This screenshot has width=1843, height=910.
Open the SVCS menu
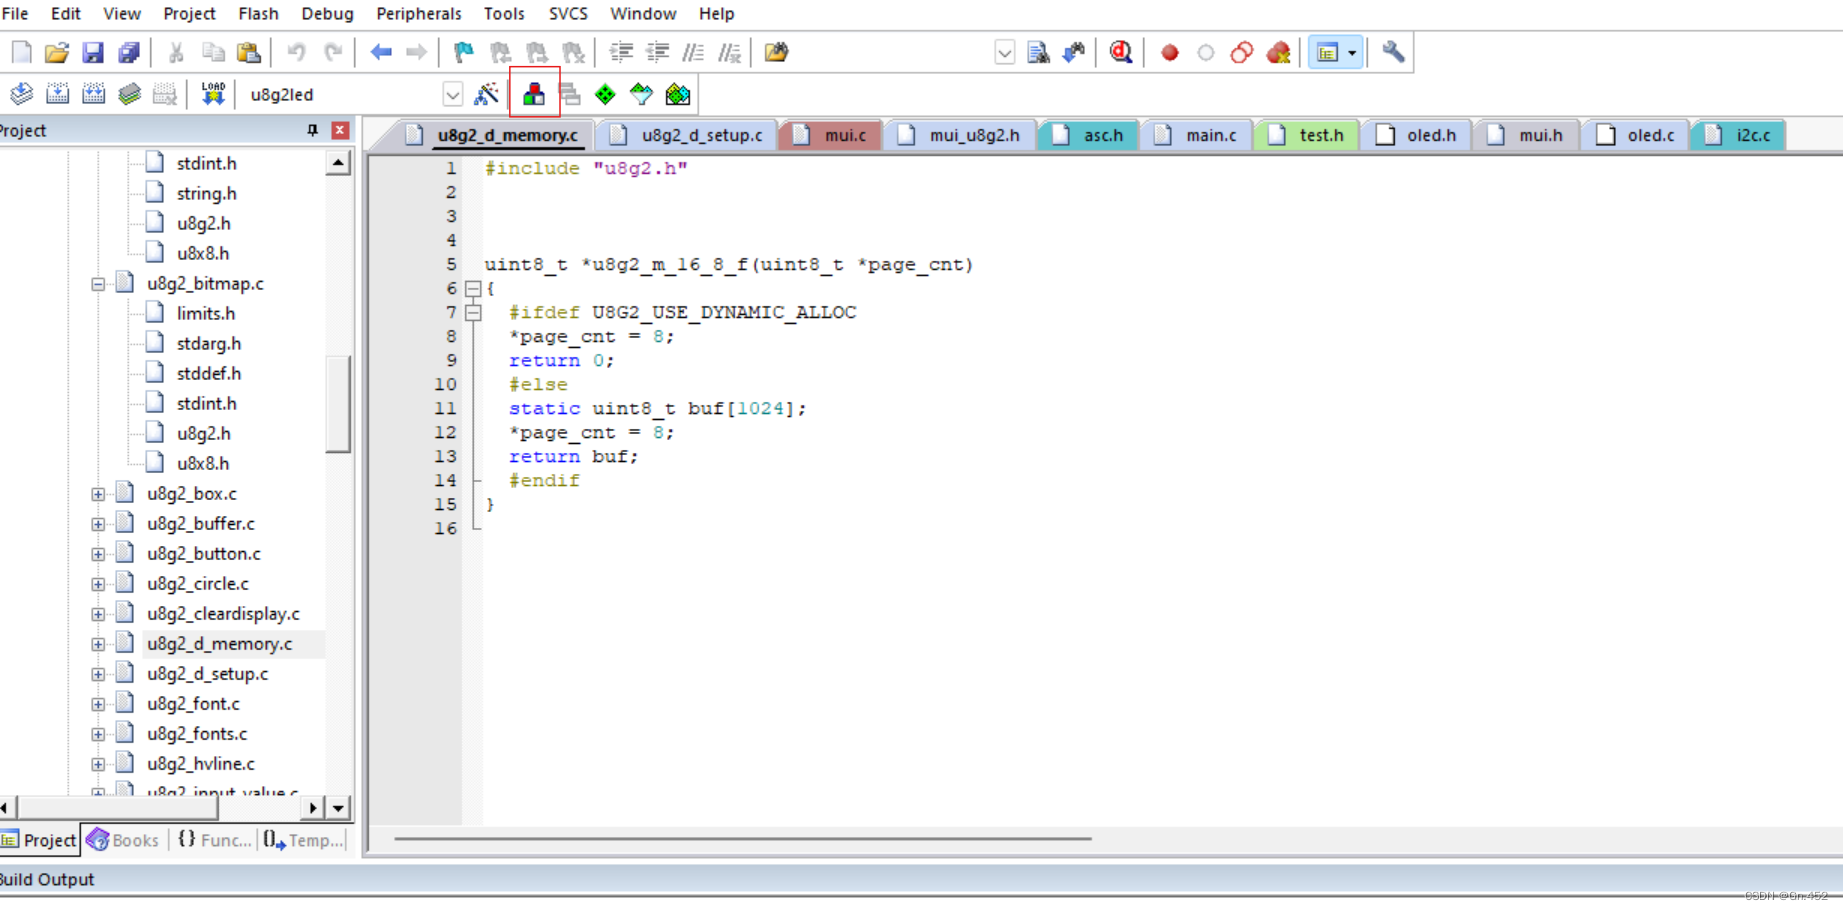point(568,14)
